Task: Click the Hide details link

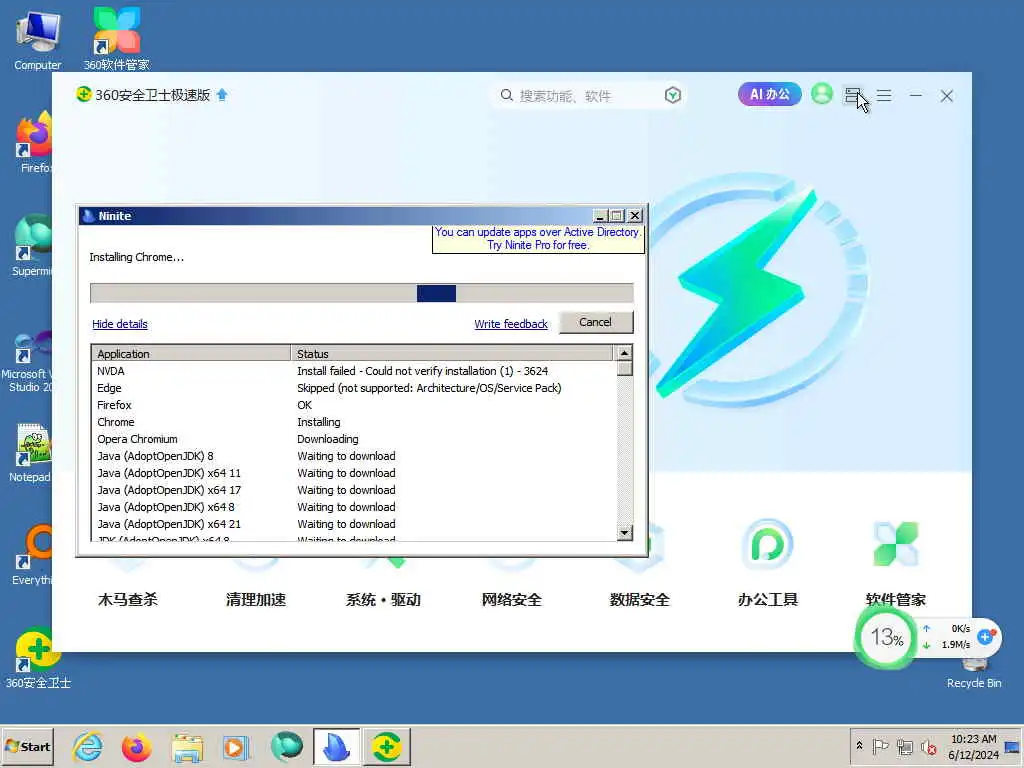Action: click(120, 324)
